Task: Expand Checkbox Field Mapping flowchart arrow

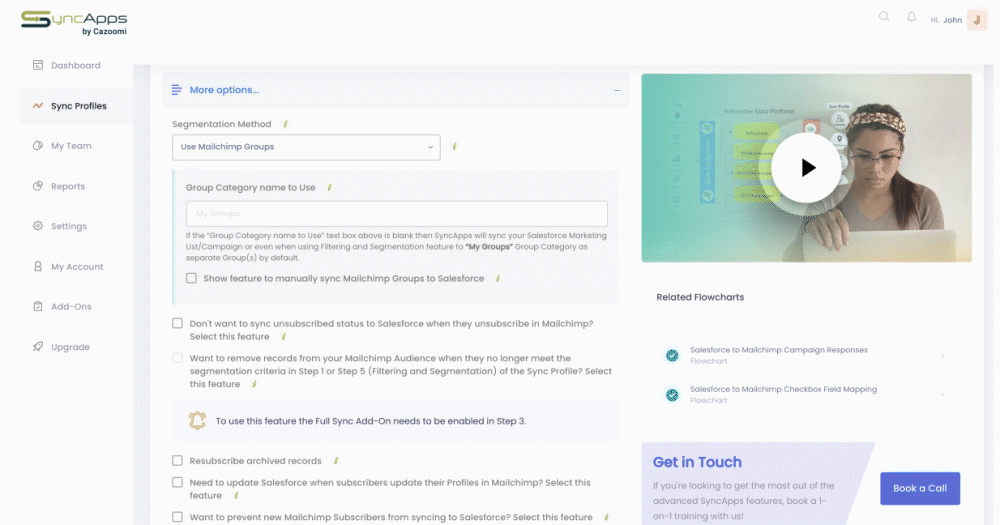Action: [x=942, y=395]
